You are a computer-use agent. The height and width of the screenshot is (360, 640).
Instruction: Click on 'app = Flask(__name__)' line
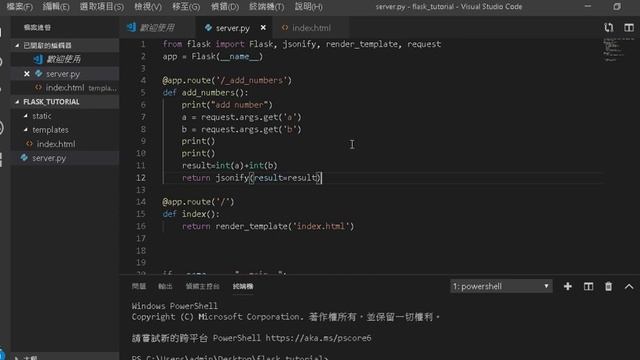pyautogui.click(x=213, y=56)
